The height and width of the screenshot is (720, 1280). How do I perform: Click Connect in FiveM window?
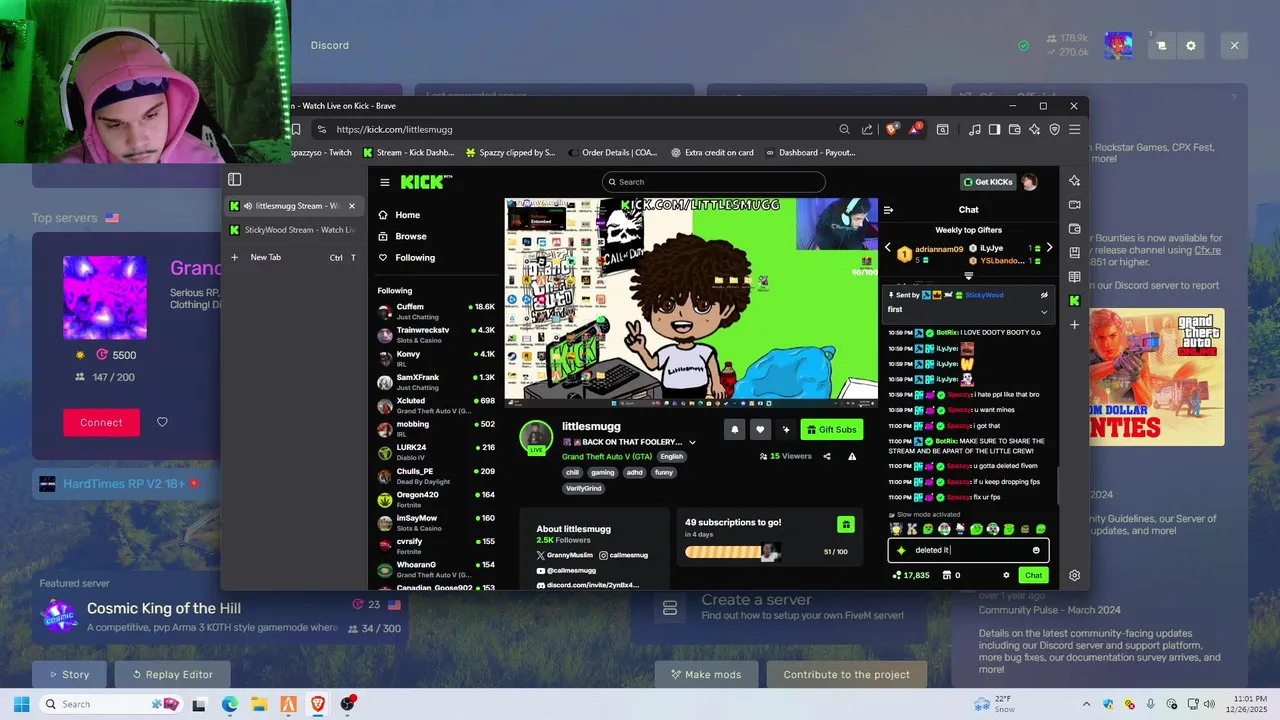101,422
